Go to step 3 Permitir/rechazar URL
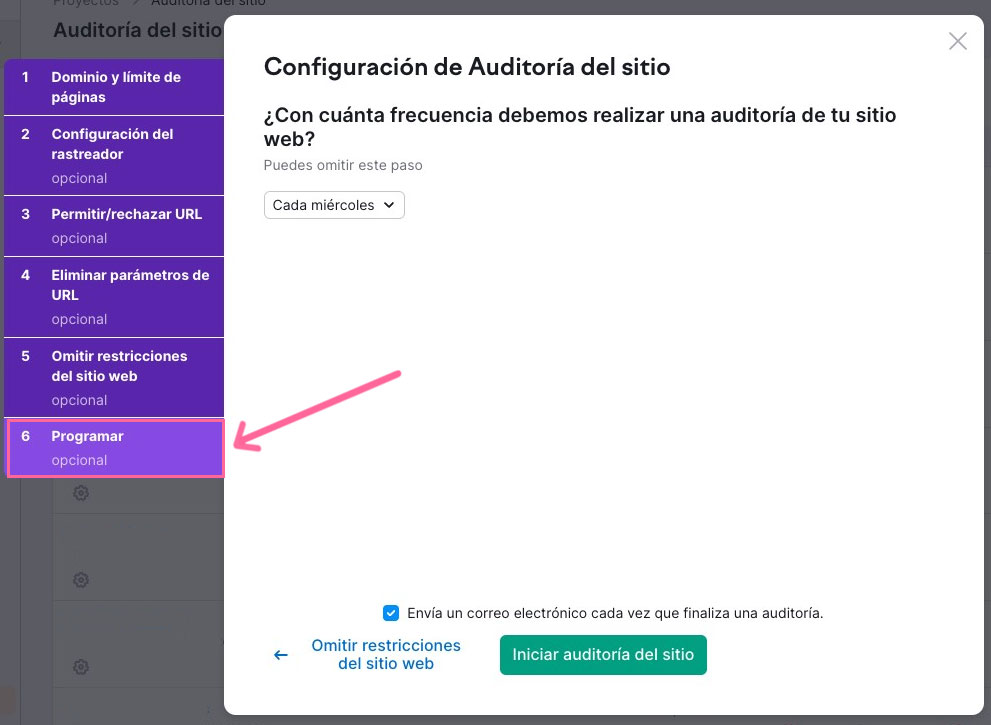Image resolution: width=991 pixels, height=725 pixels. (113, 225)
